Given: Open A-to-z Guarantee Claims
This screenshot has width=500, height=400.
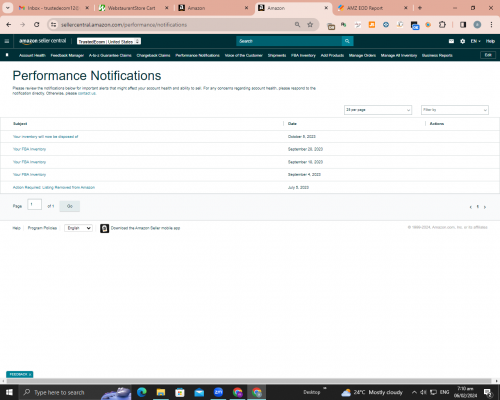Looking at the screenshot, I should [110, 55].
